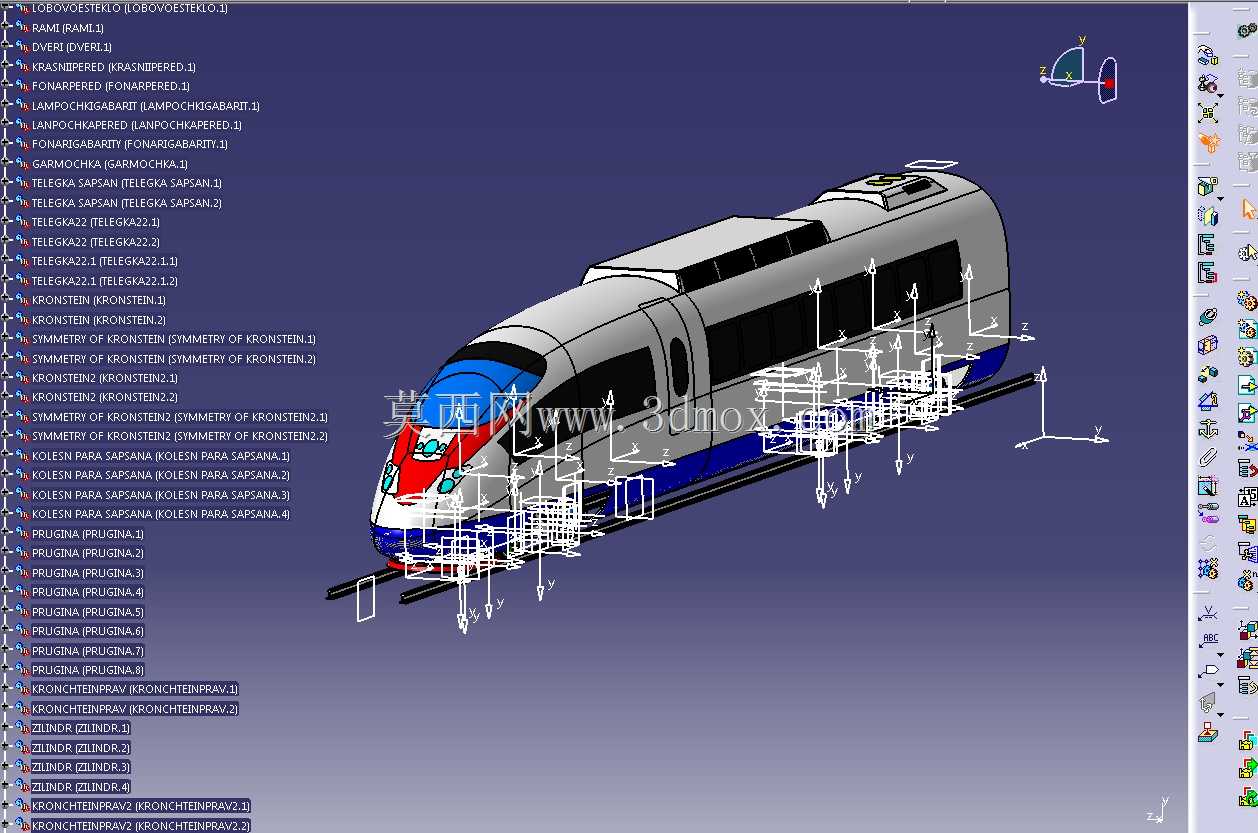Select DVERI (DVERI.1) tree node

(x=72, y=47)
